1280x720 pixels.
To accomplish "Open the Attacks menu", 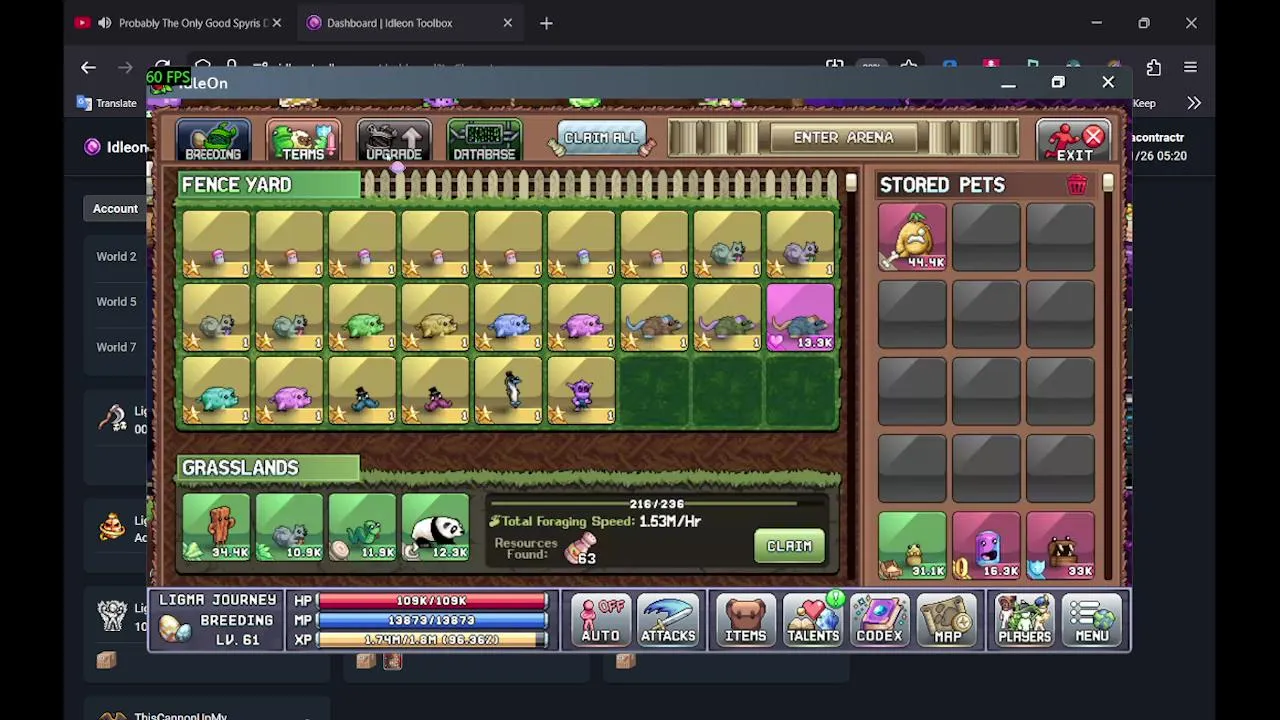I will (668, 620).
